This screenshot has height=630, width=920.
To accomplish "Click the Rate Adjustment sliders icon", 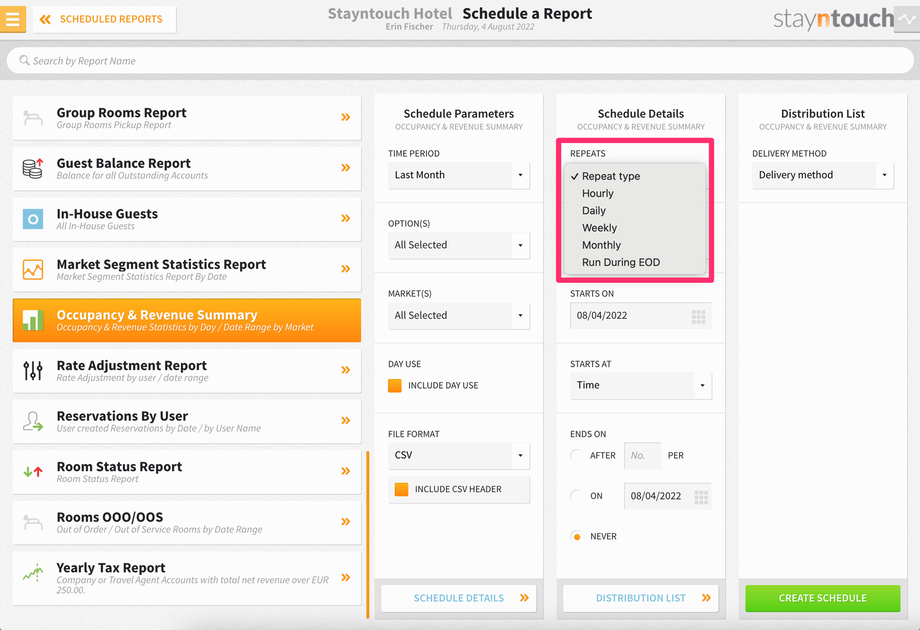I will pyautogui.click(x=33, y=371).
